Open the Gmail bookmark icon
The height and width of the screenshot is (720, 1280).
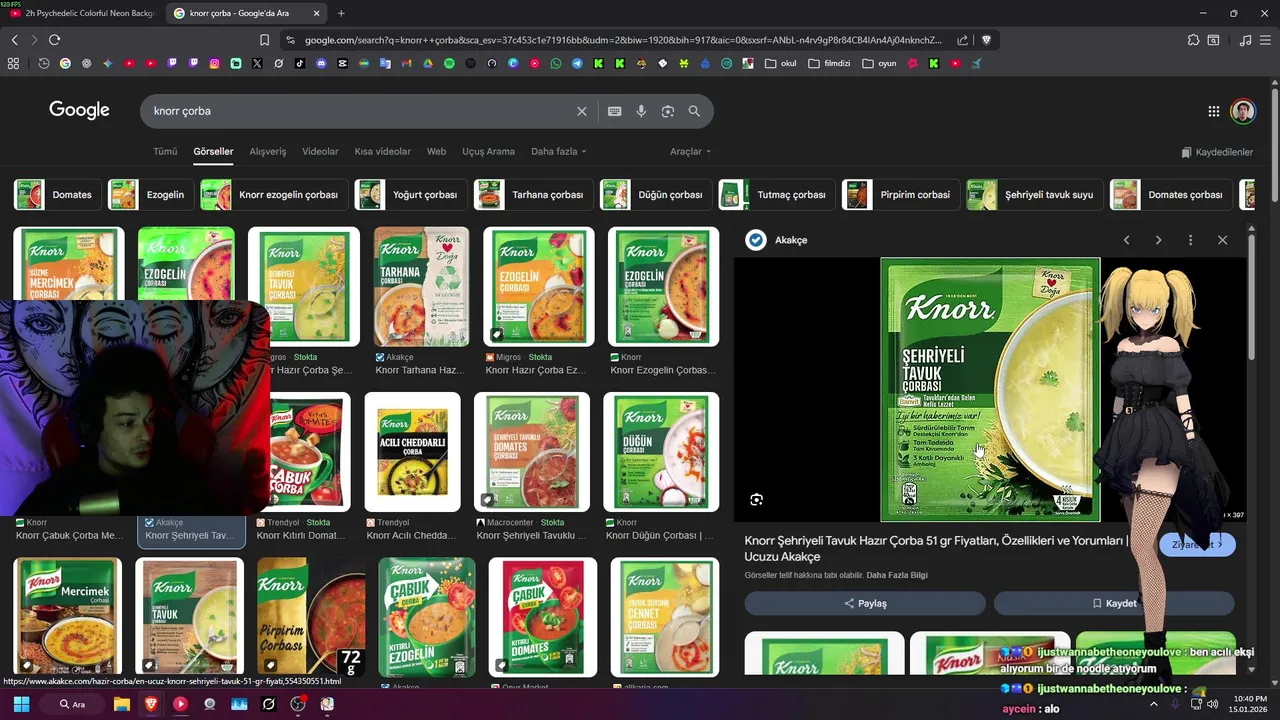[407, 63]
